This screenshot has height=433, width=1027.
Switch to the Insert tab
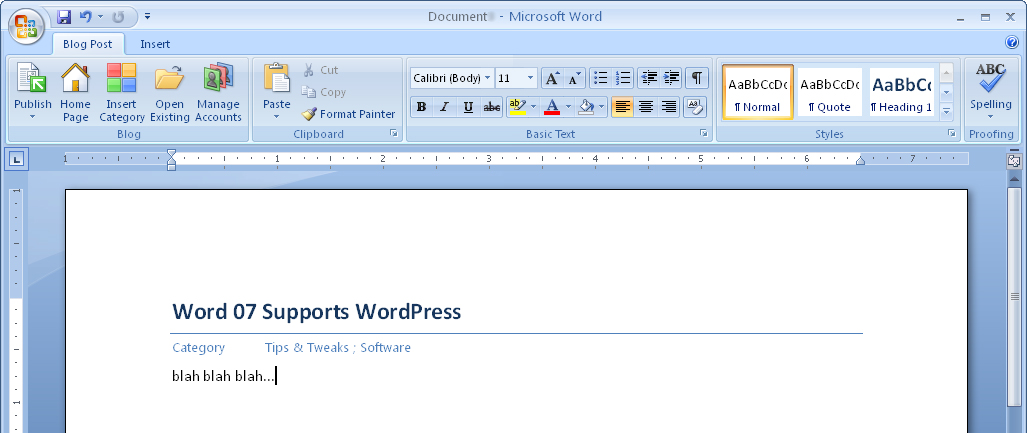155,44
